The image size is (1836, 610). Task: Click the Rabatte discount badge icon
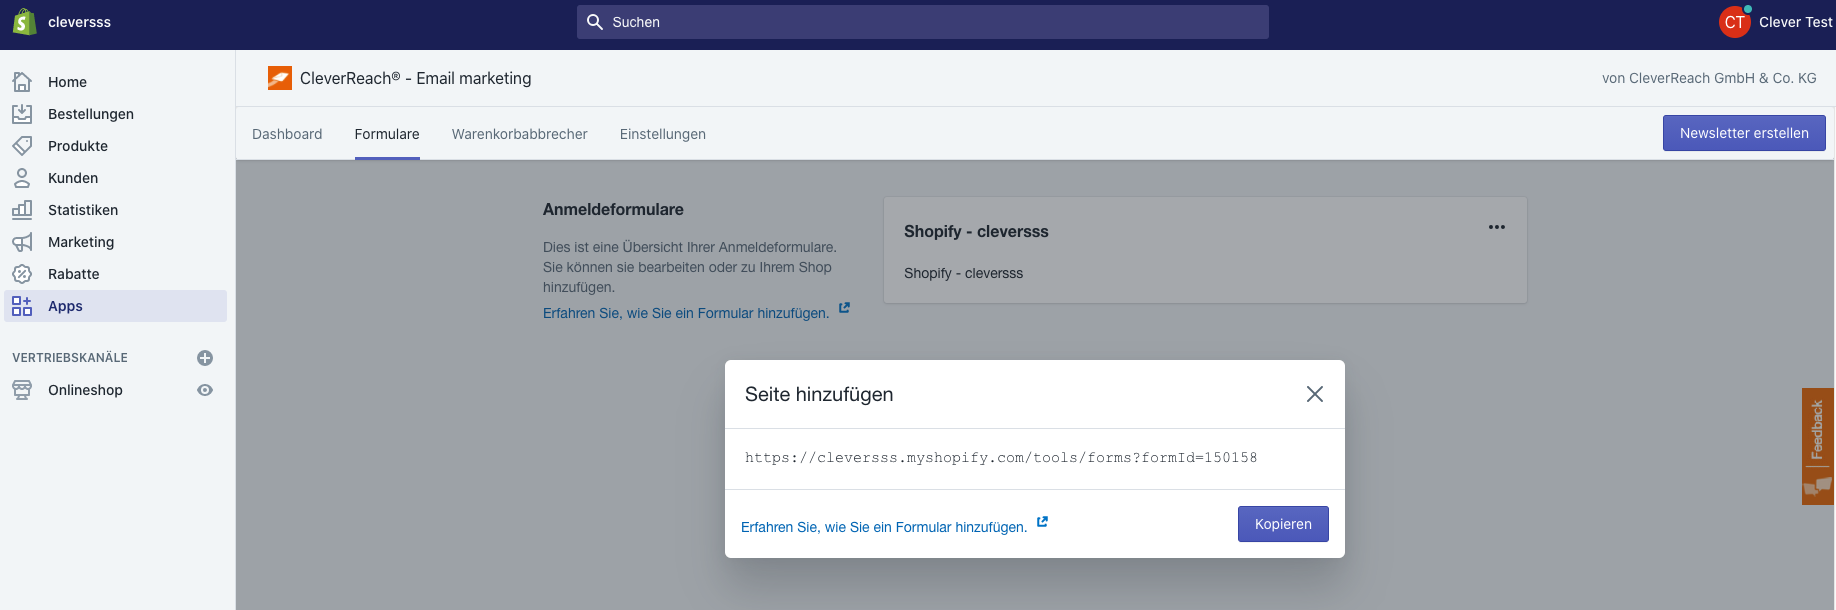tap(22, 274)
